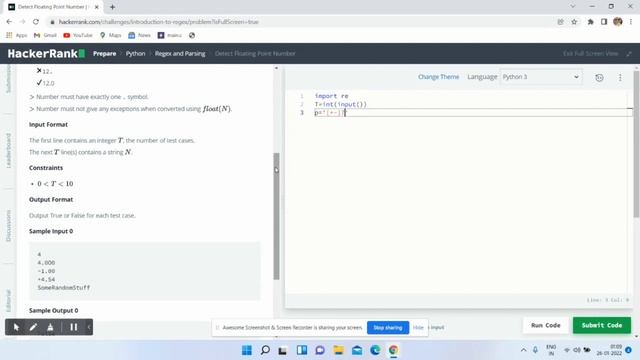
Task: Click the Input Format heading
Action: 48,124
